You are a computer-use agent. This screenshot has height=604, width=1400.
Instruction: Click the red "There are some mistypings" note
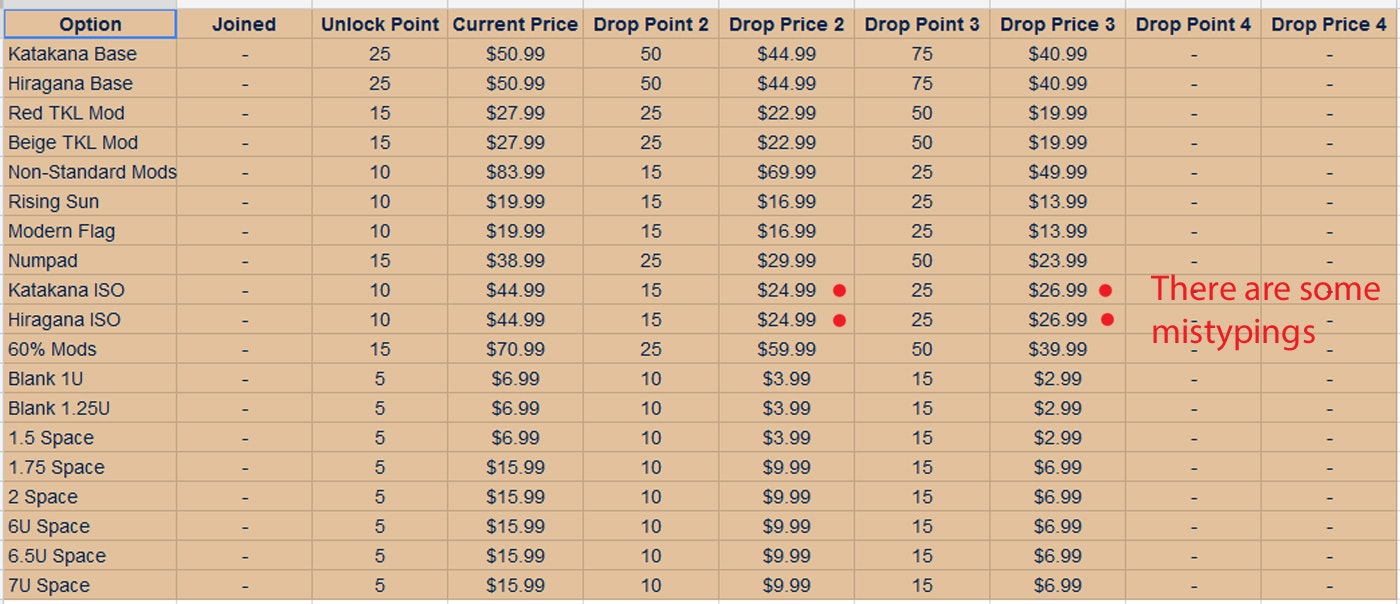[x=1265, y=310]
